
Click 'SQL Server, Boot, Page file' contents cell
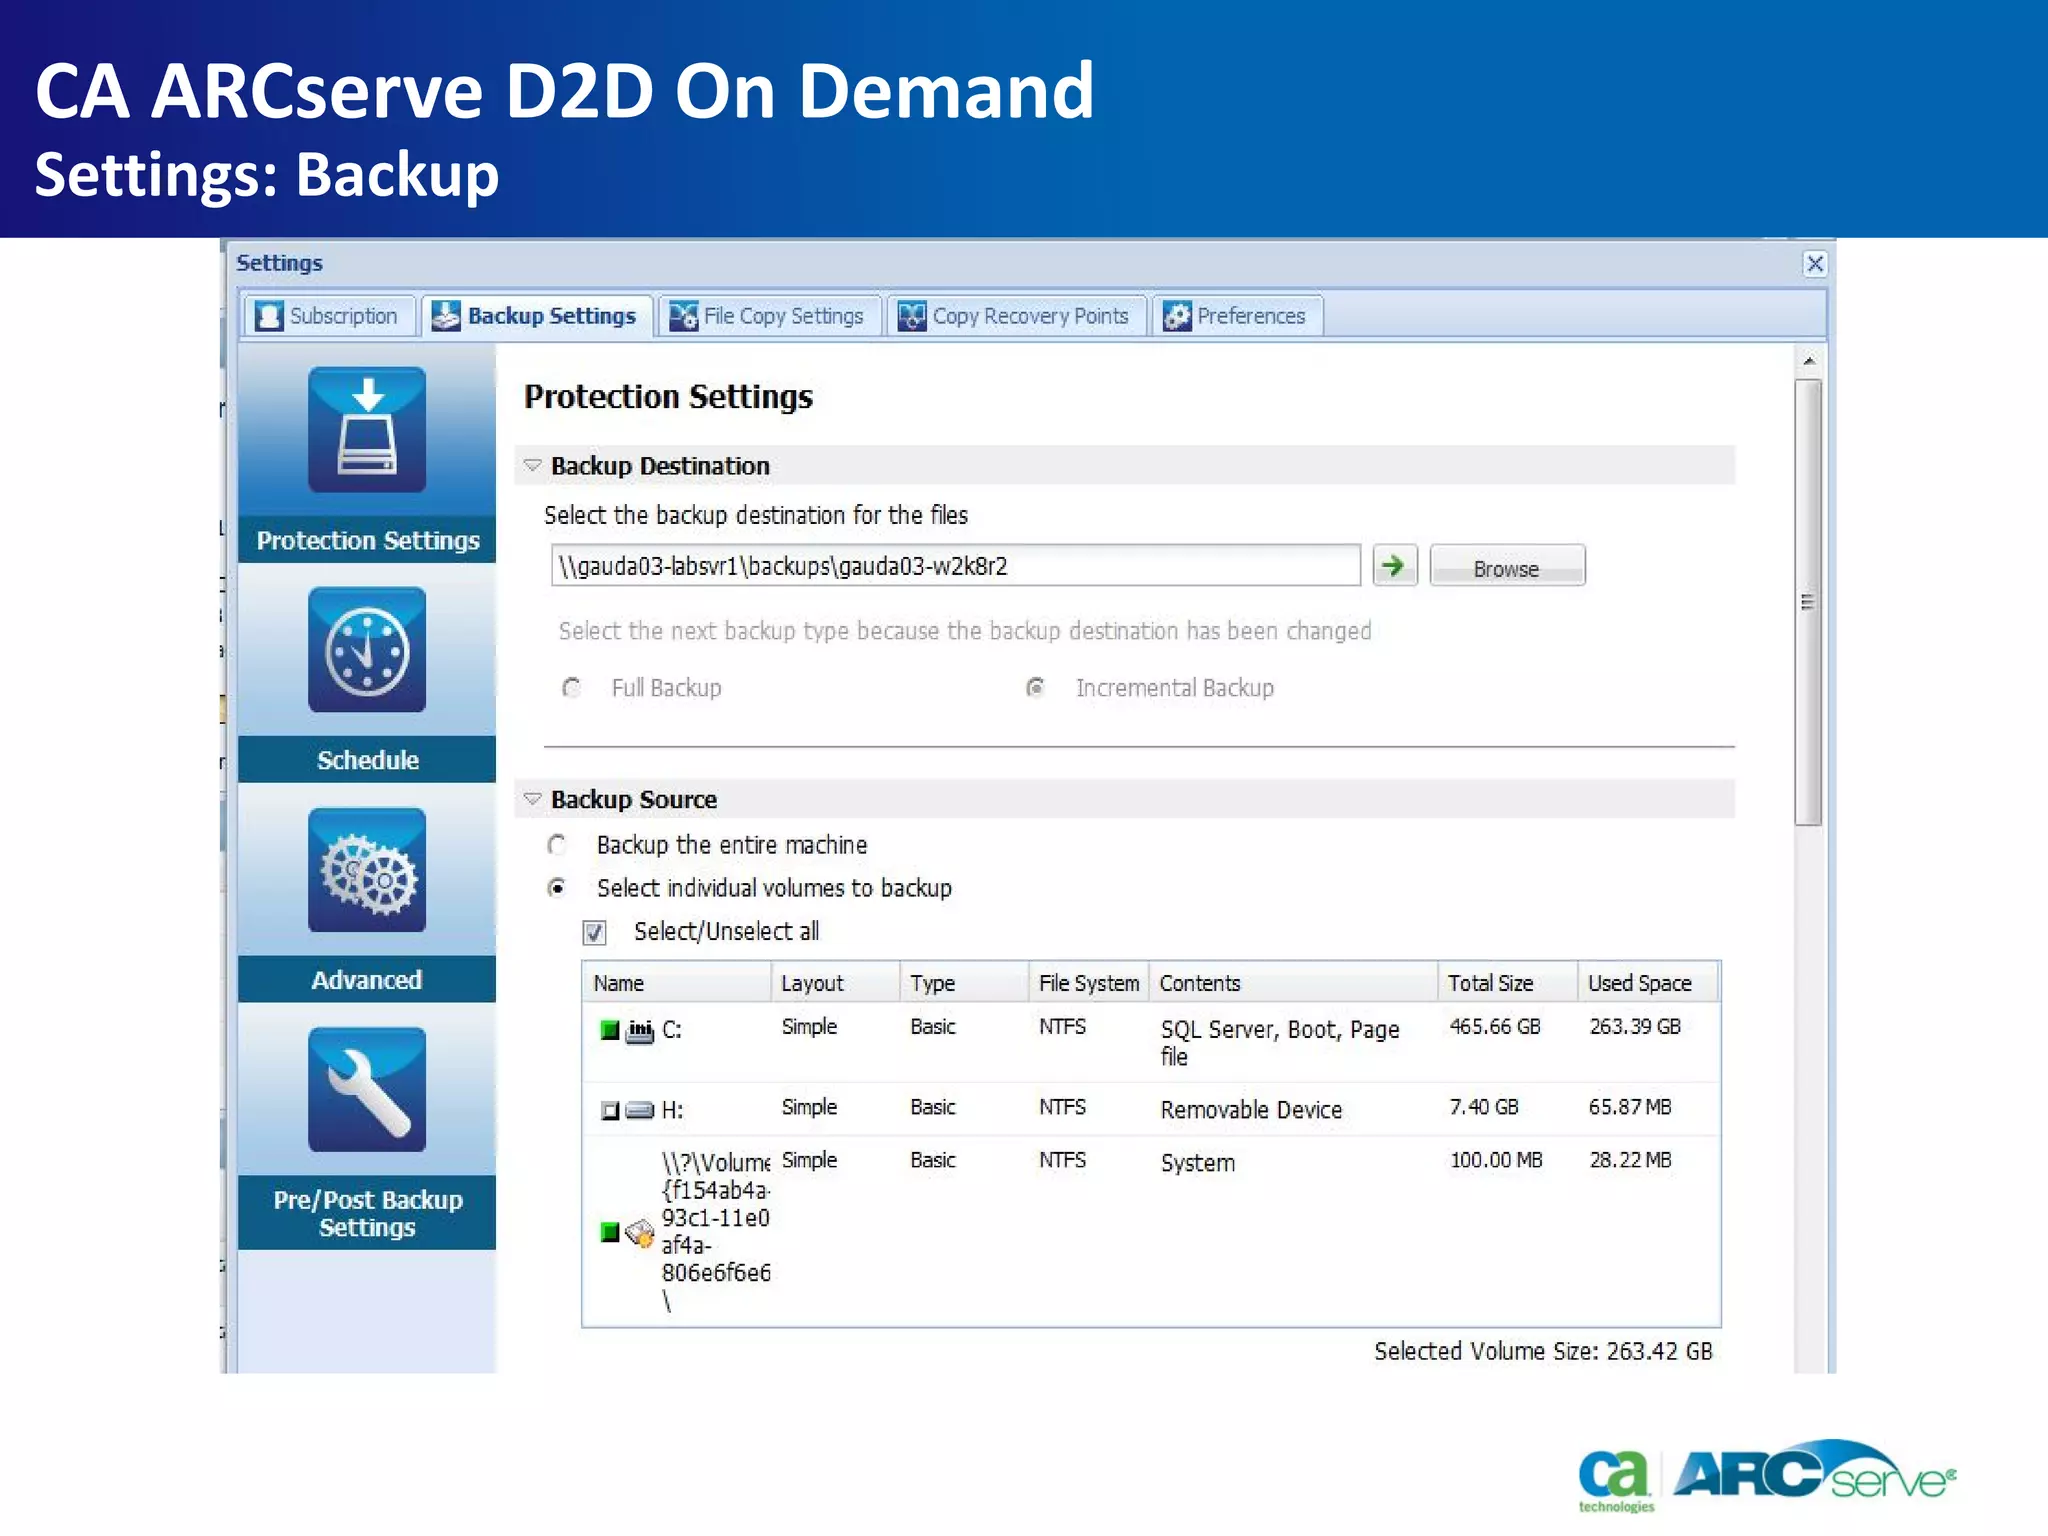pyautogui.click(x=1280, y=1043)
